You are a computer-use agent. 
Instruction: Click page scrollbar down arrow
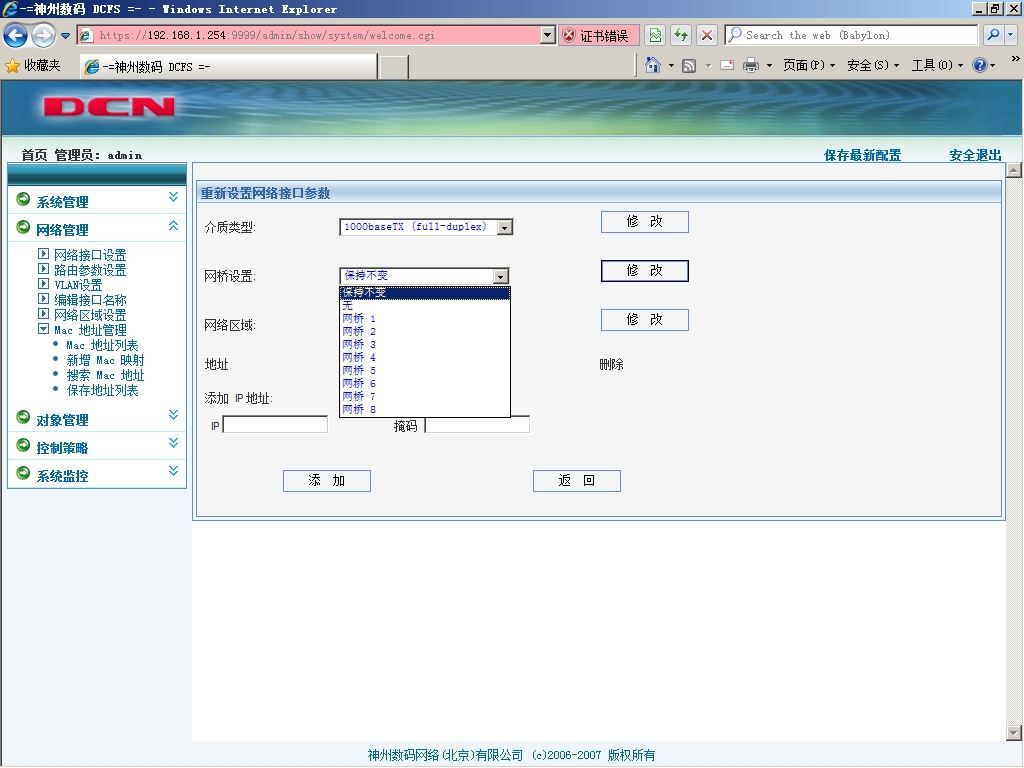click(x=1014, y=733)
